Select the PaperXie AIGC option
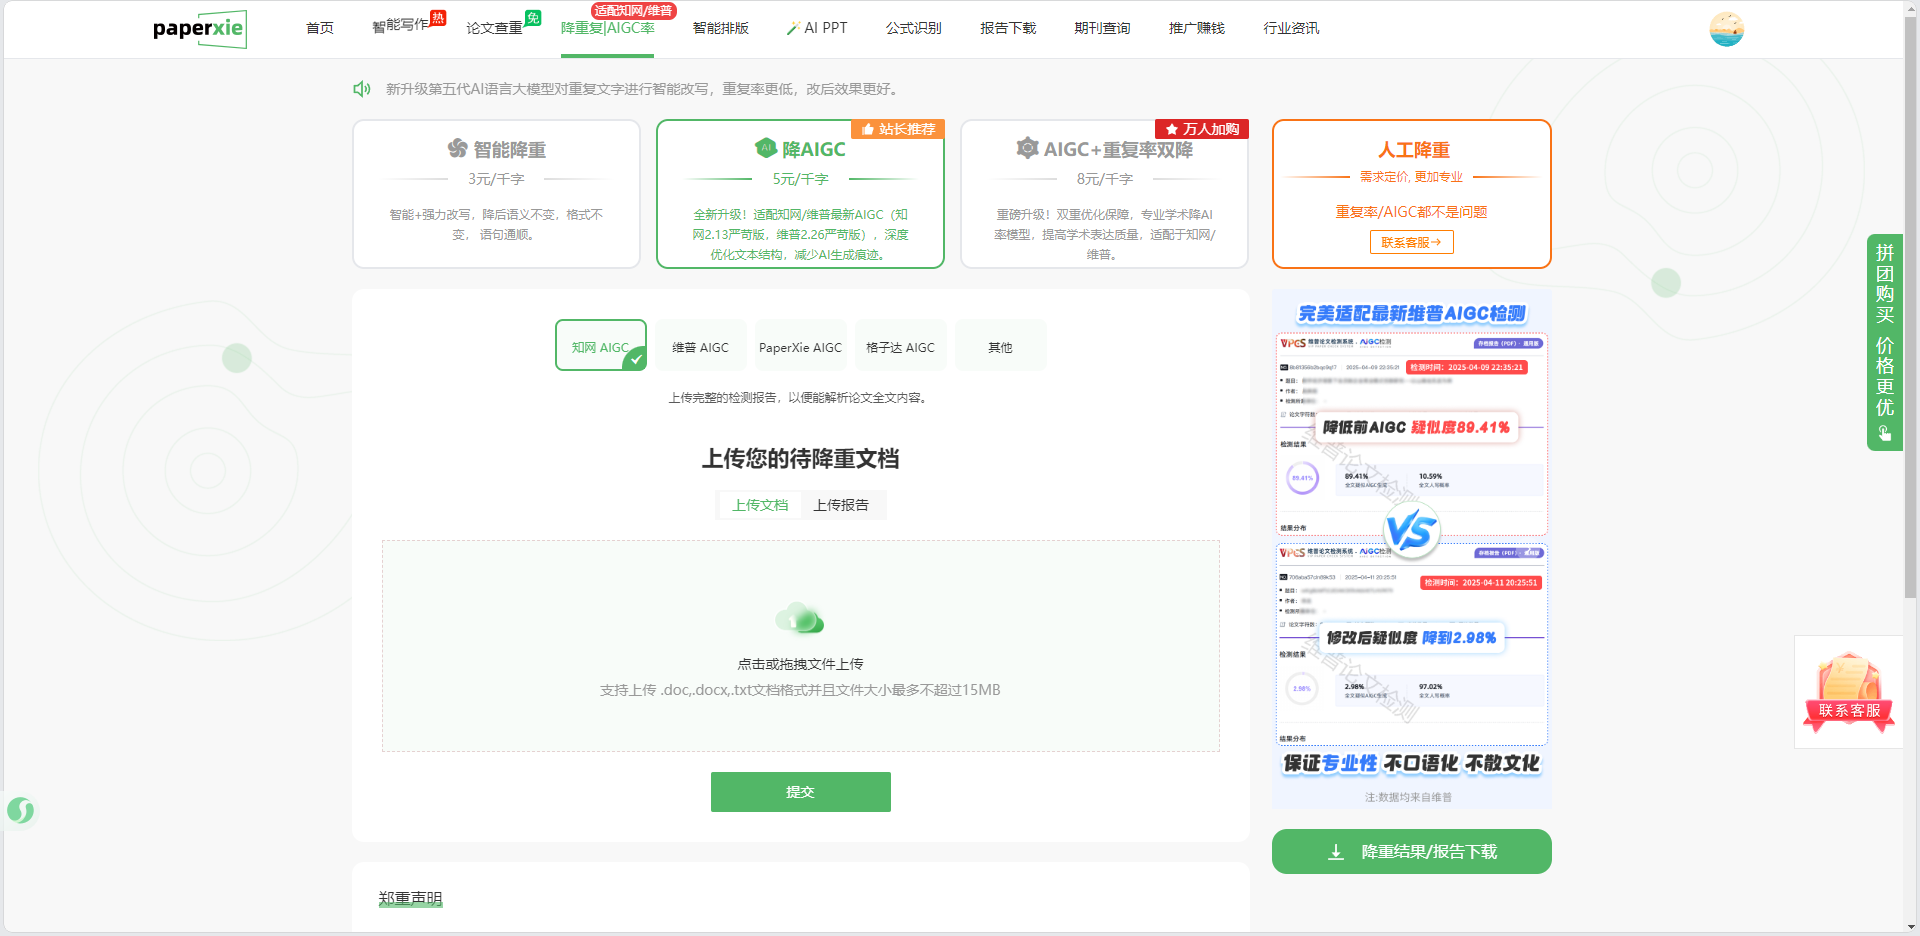 click(x=801, y=346)
